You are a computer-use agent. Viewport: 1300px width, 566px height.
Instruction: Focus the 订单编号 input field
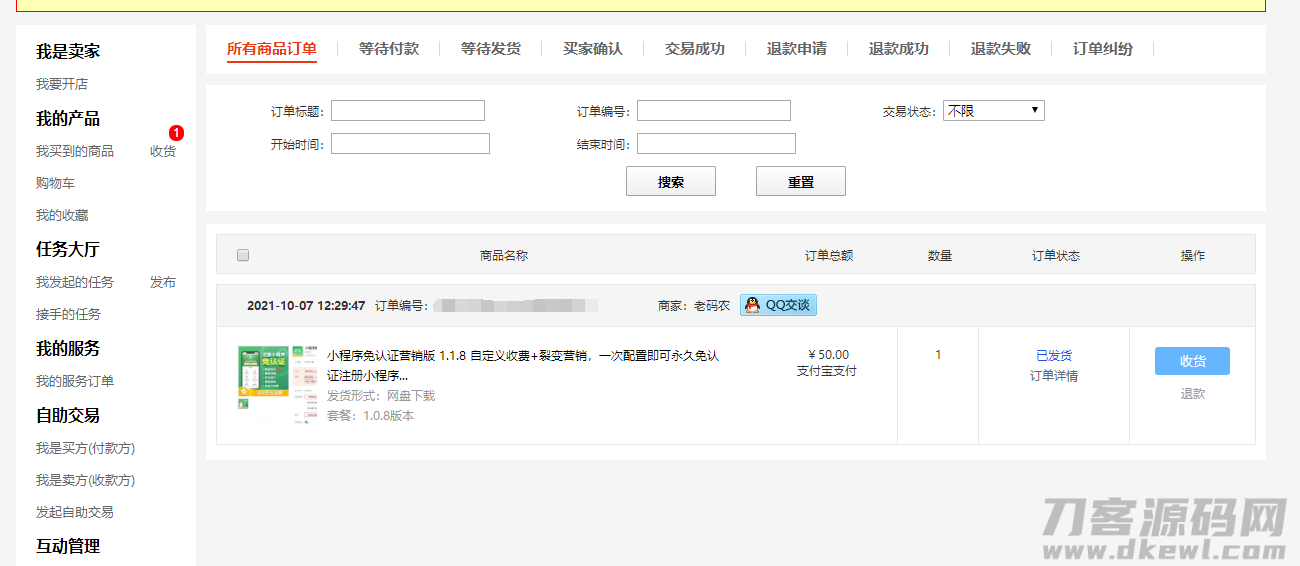coord(714,111)
